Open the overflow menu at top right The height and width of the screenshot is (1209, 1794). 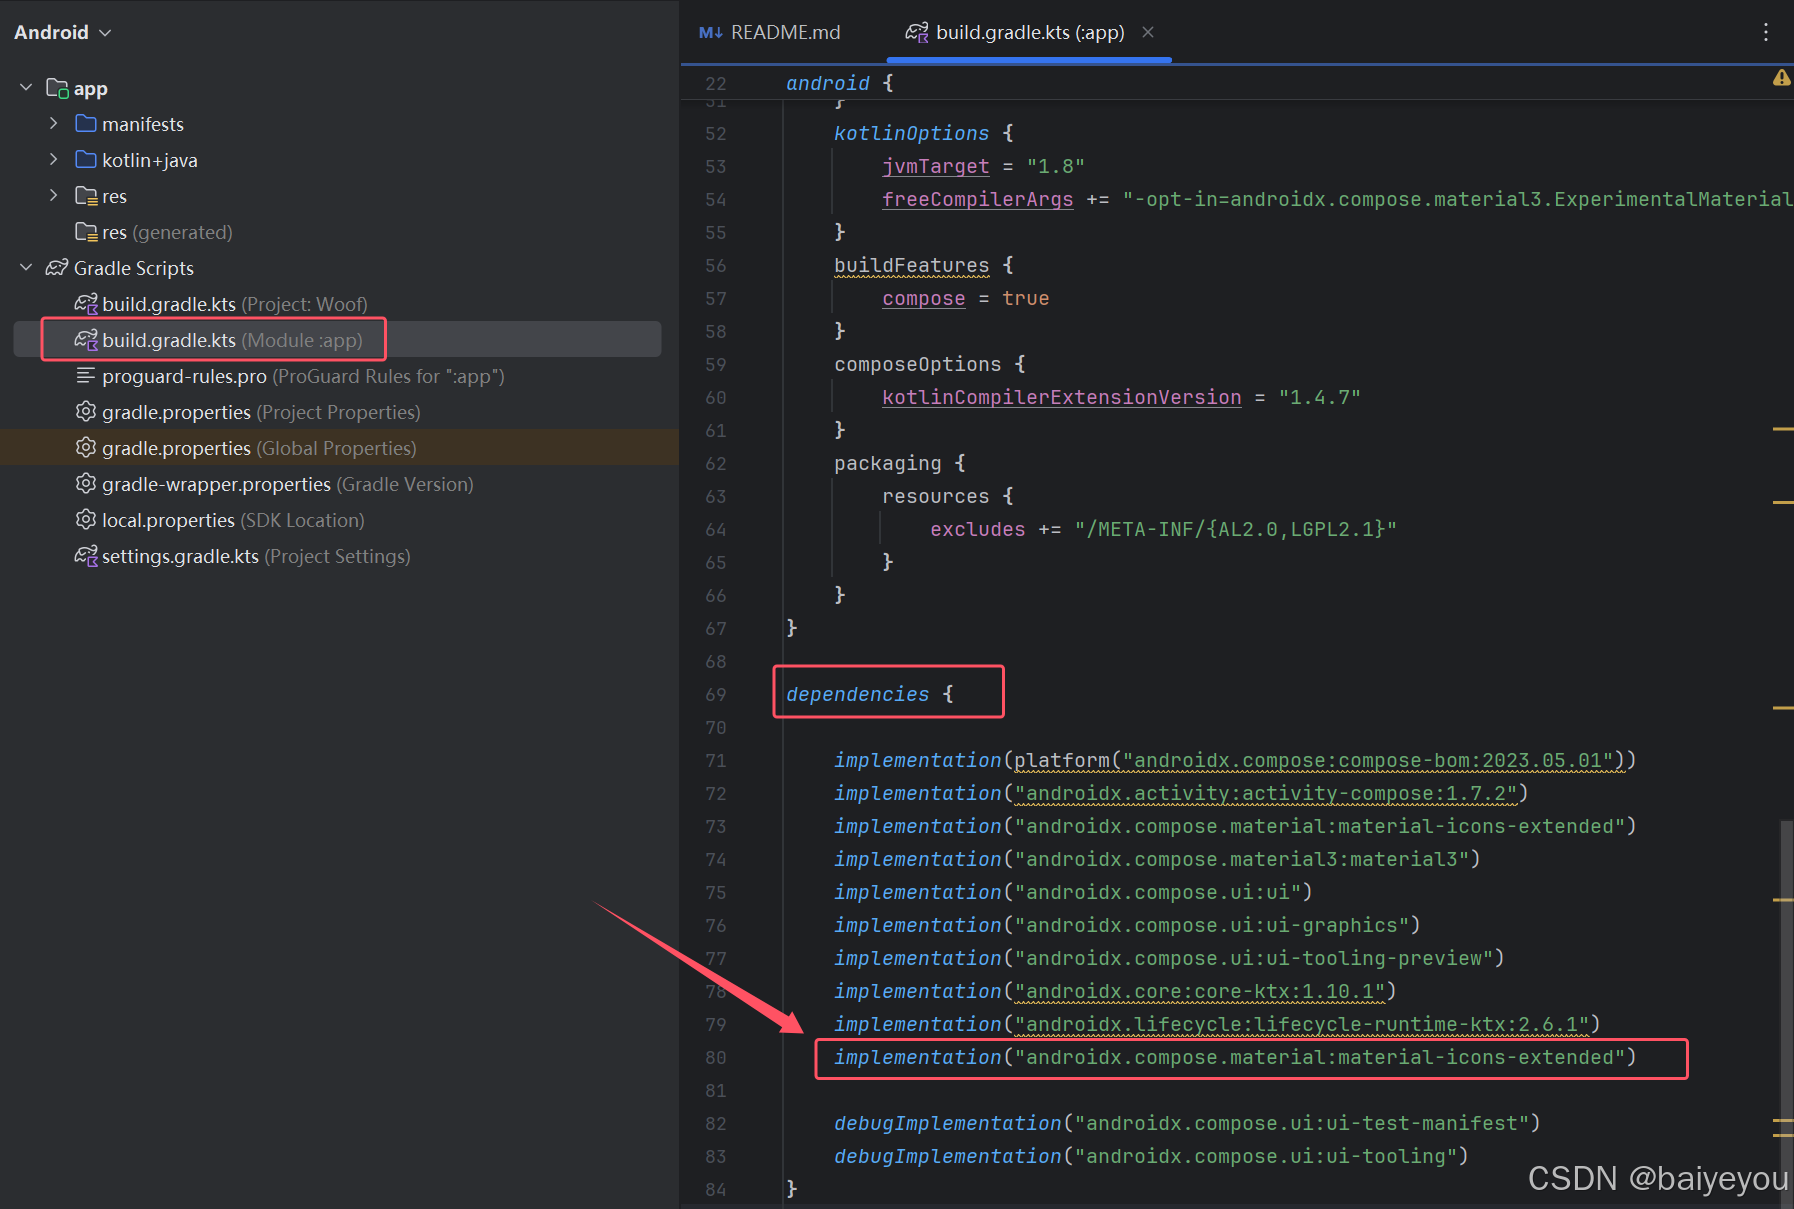[1766, 32]
